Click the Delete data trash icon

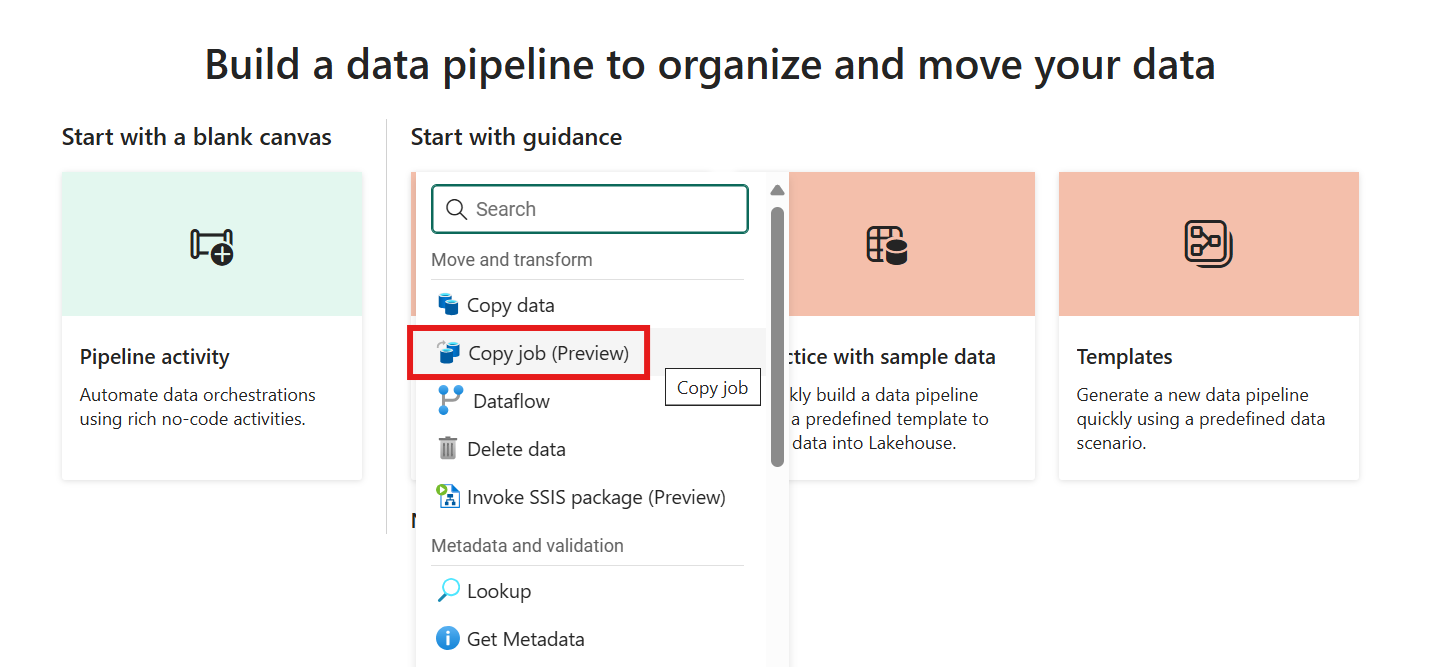(x=448, y=449)
